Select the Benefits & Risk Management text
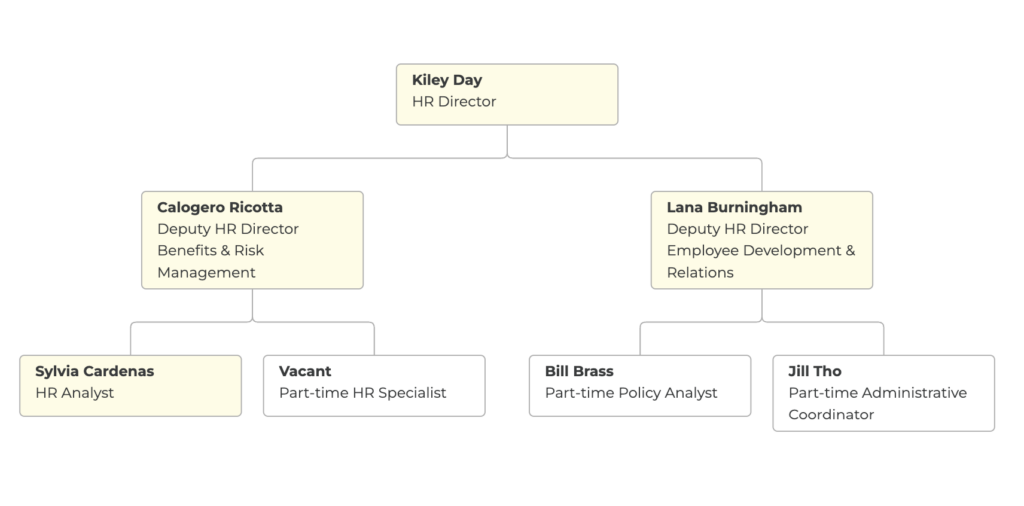Screen dimensions: 1024x506 [x=211, y=261]
